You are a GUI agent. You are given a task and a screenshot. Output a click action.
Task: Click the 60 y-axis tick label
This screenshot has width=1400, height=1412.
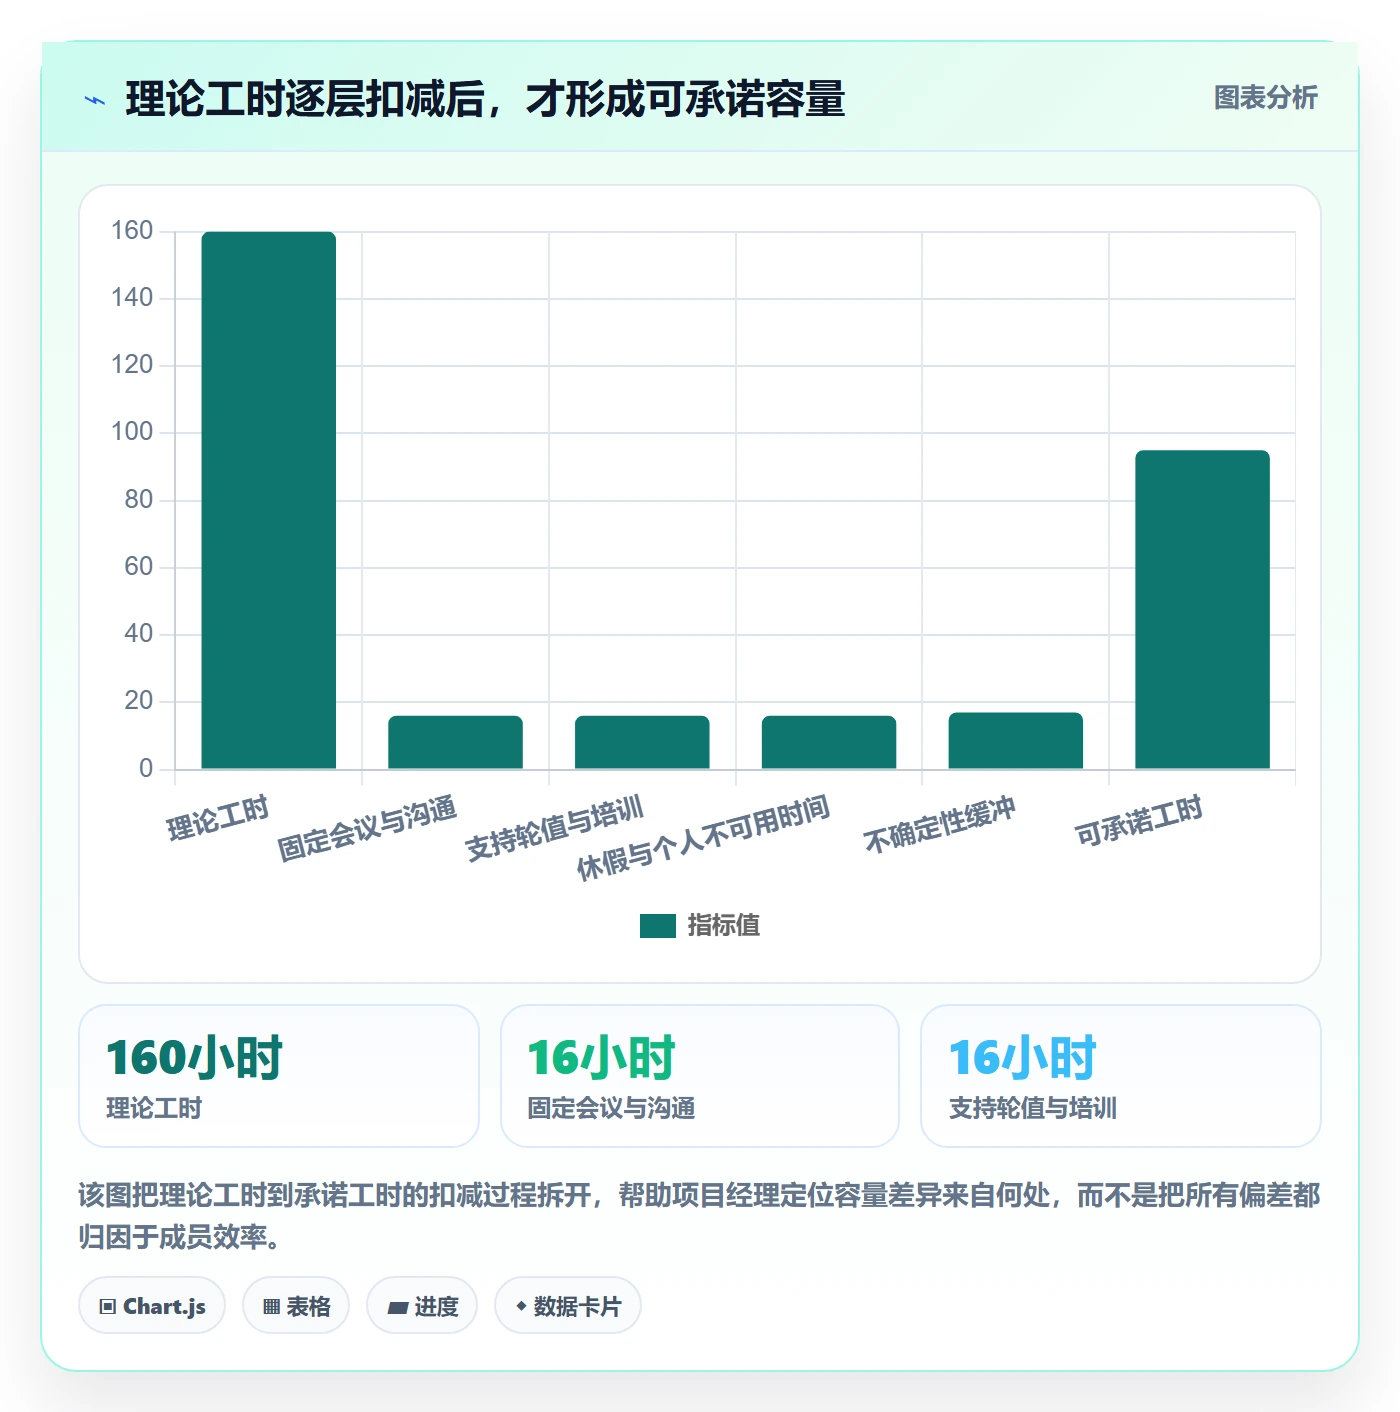pyautogui.click(x=139, y=567)
